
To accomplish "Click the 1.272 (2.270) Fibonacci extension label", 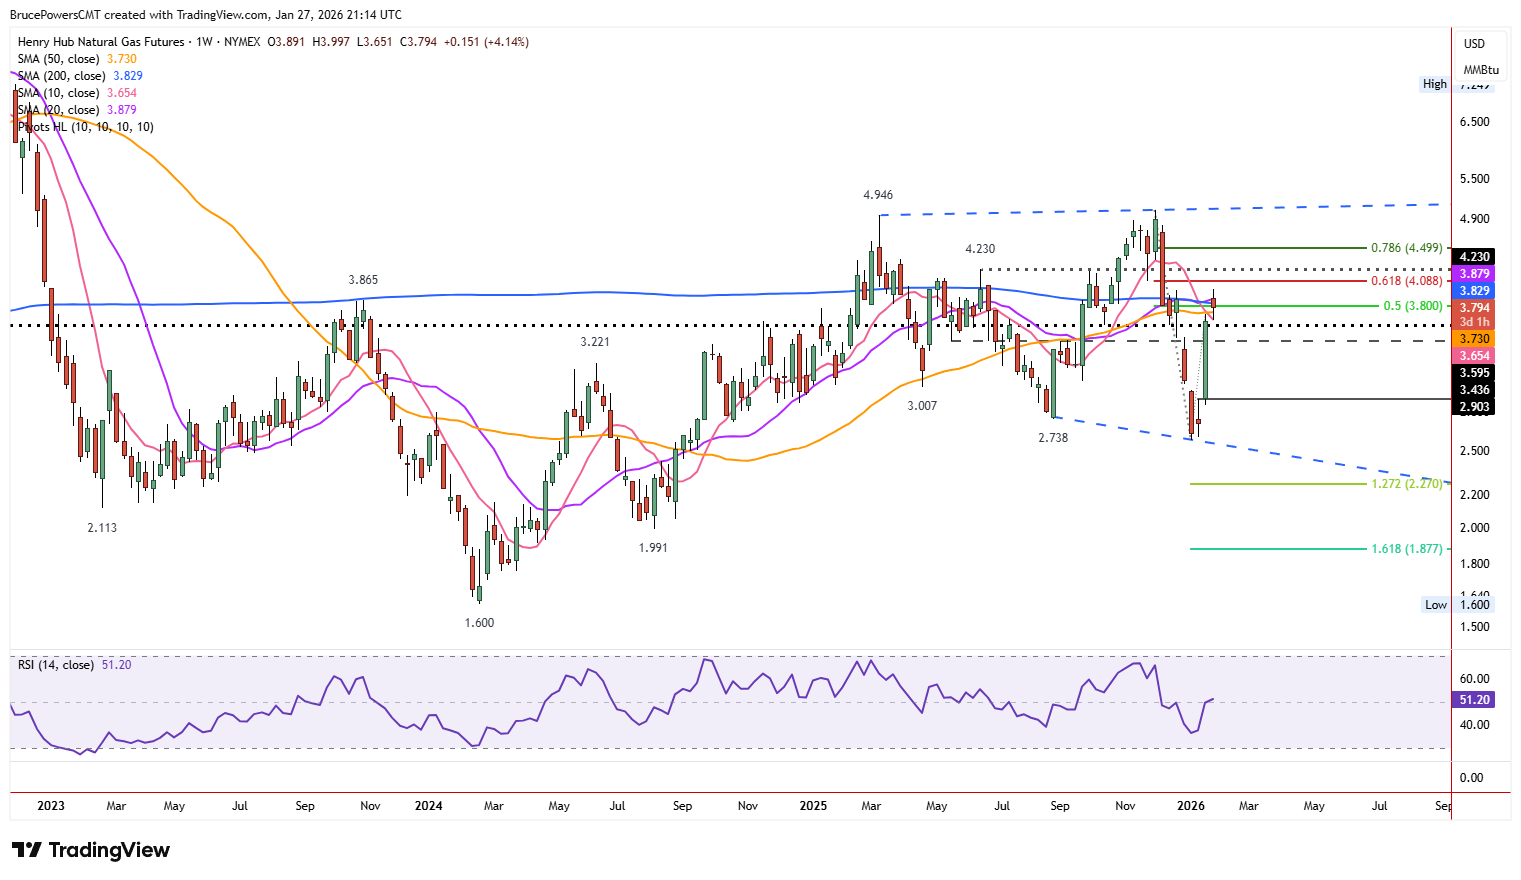I will click(x=1406, y=484).
